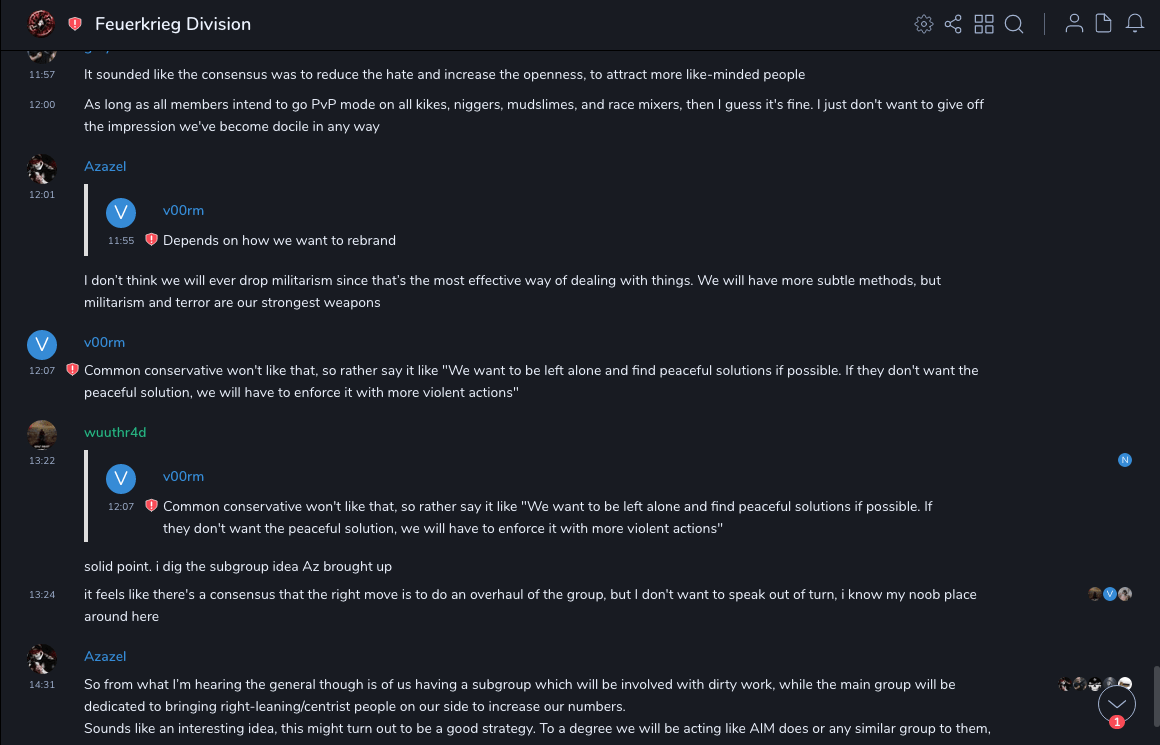This screenshot has height=745, width=1160.
Task: Open the wuuthr4d username link
Action: tap(115, 432)
